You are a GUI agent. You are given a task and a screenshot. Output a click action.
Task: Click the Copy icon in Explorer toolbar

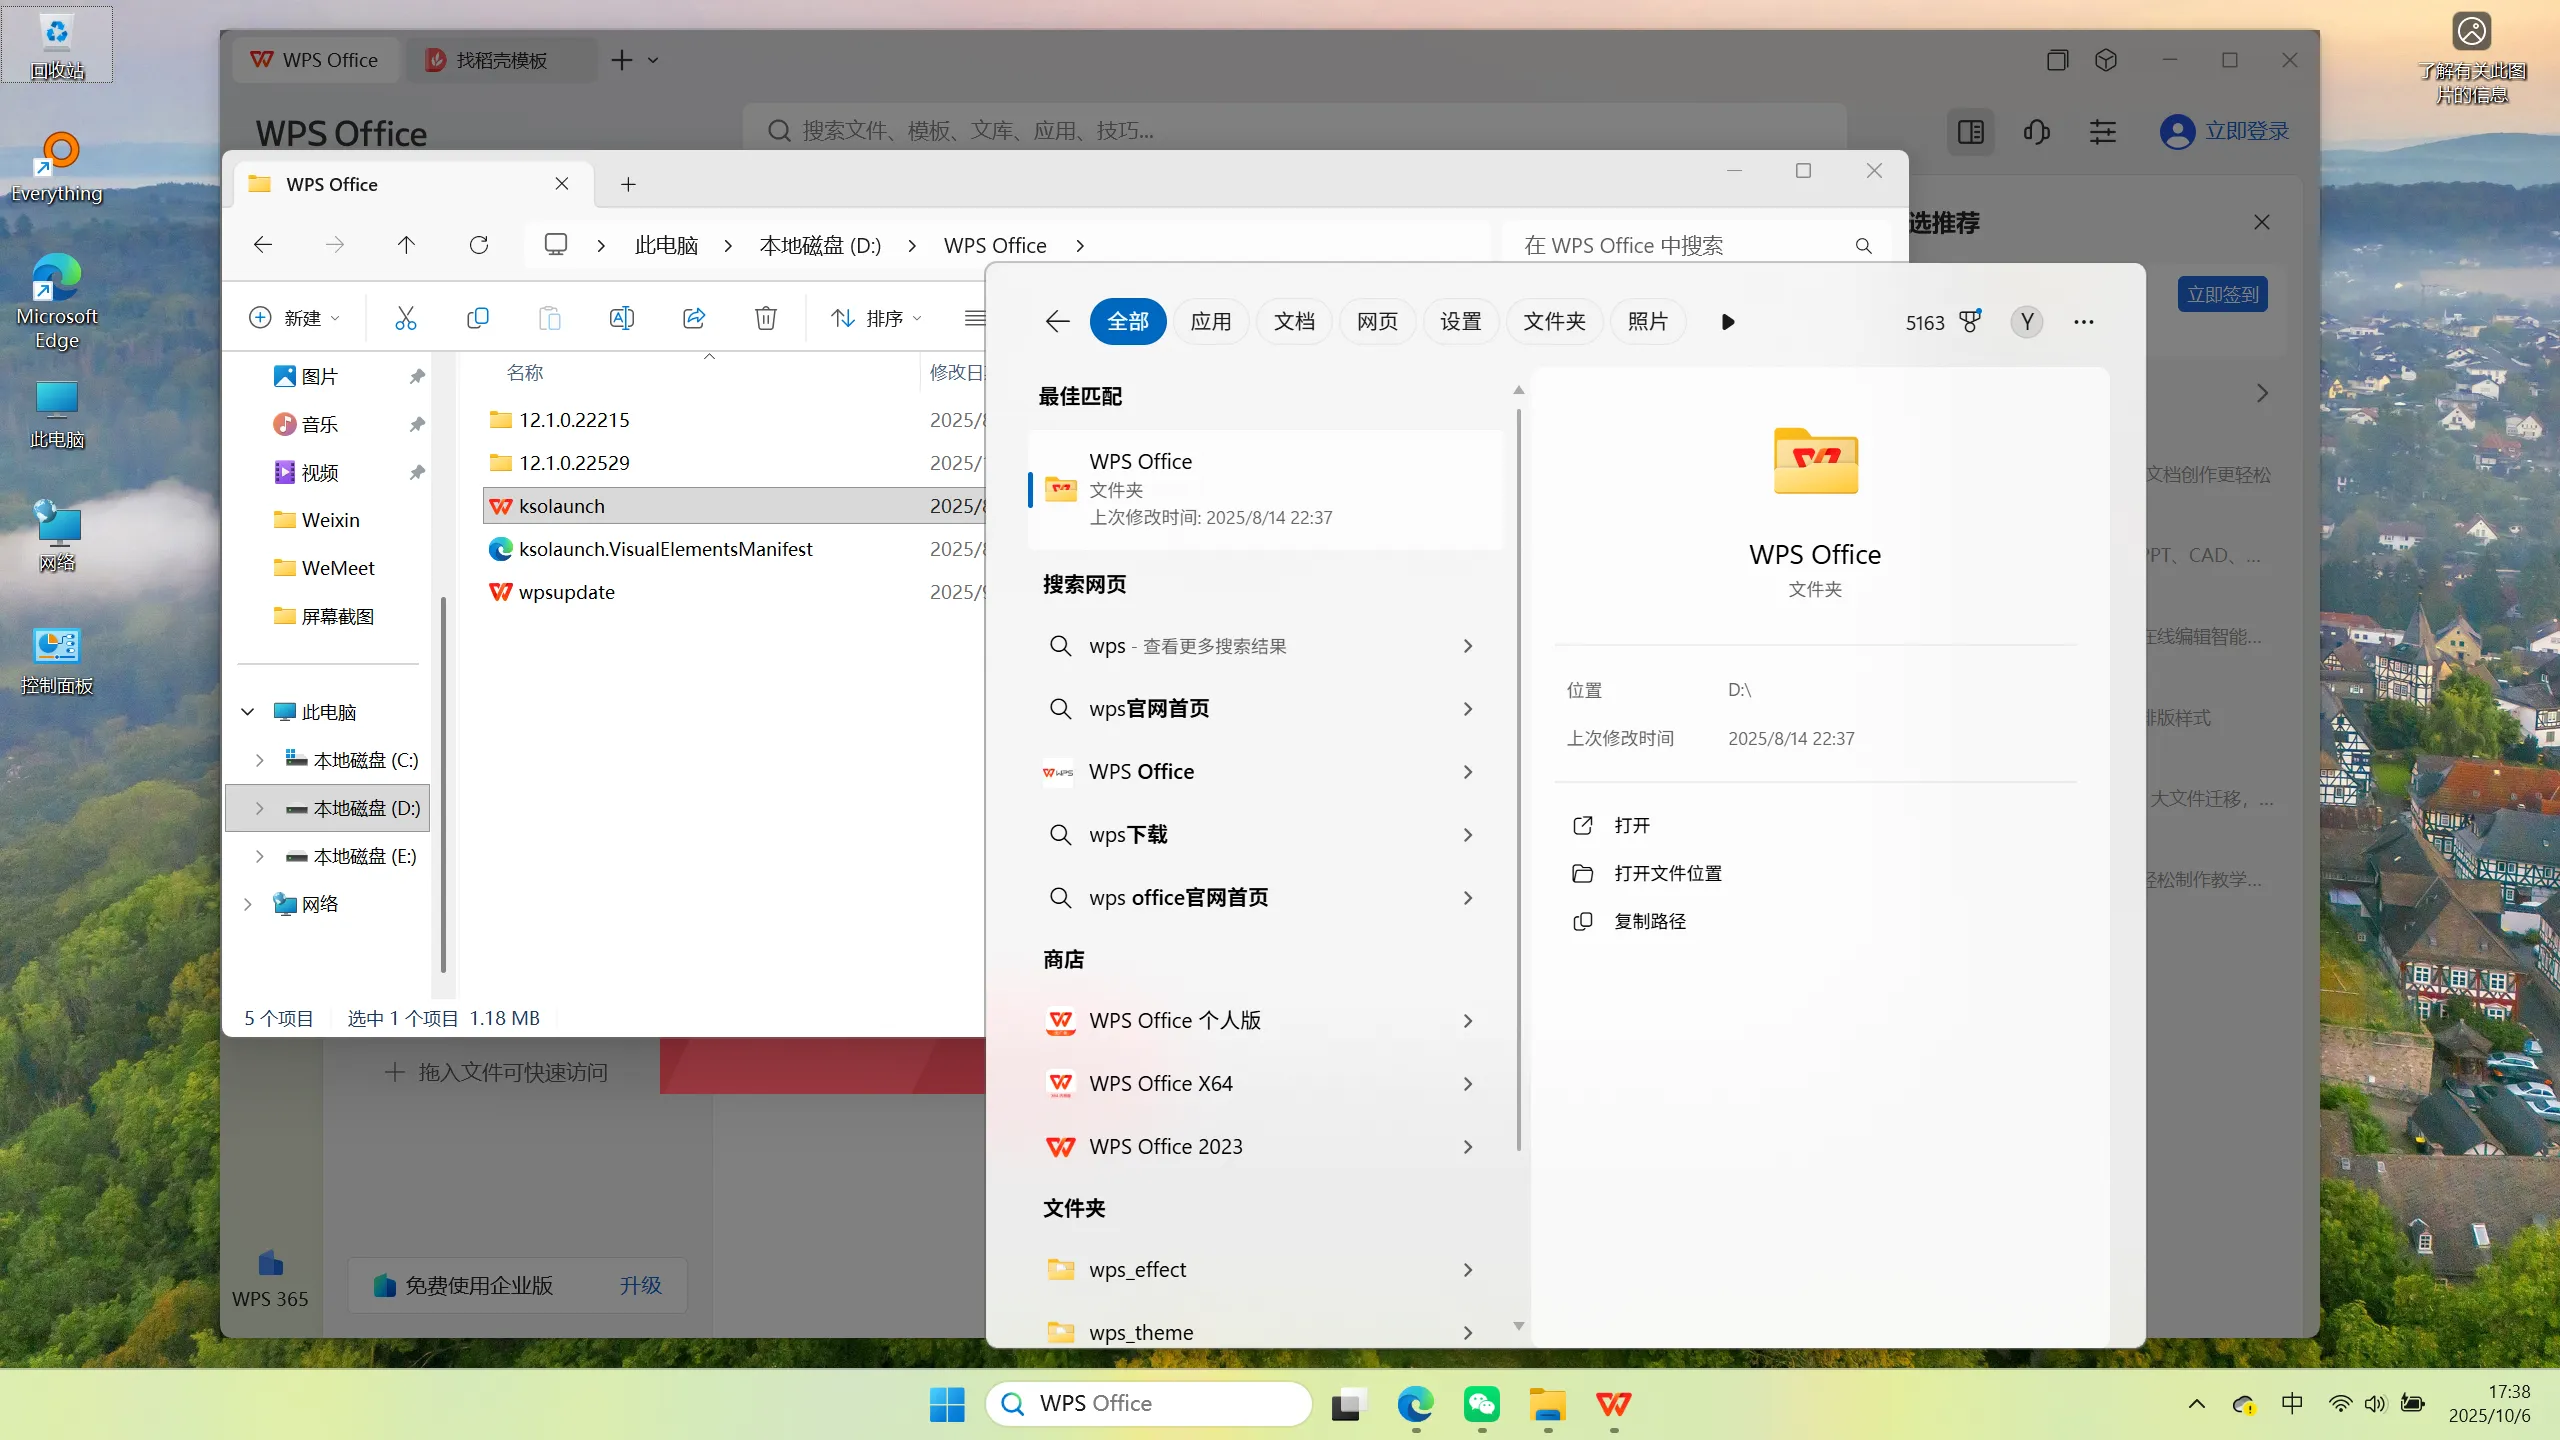click(x=478, y=318)
